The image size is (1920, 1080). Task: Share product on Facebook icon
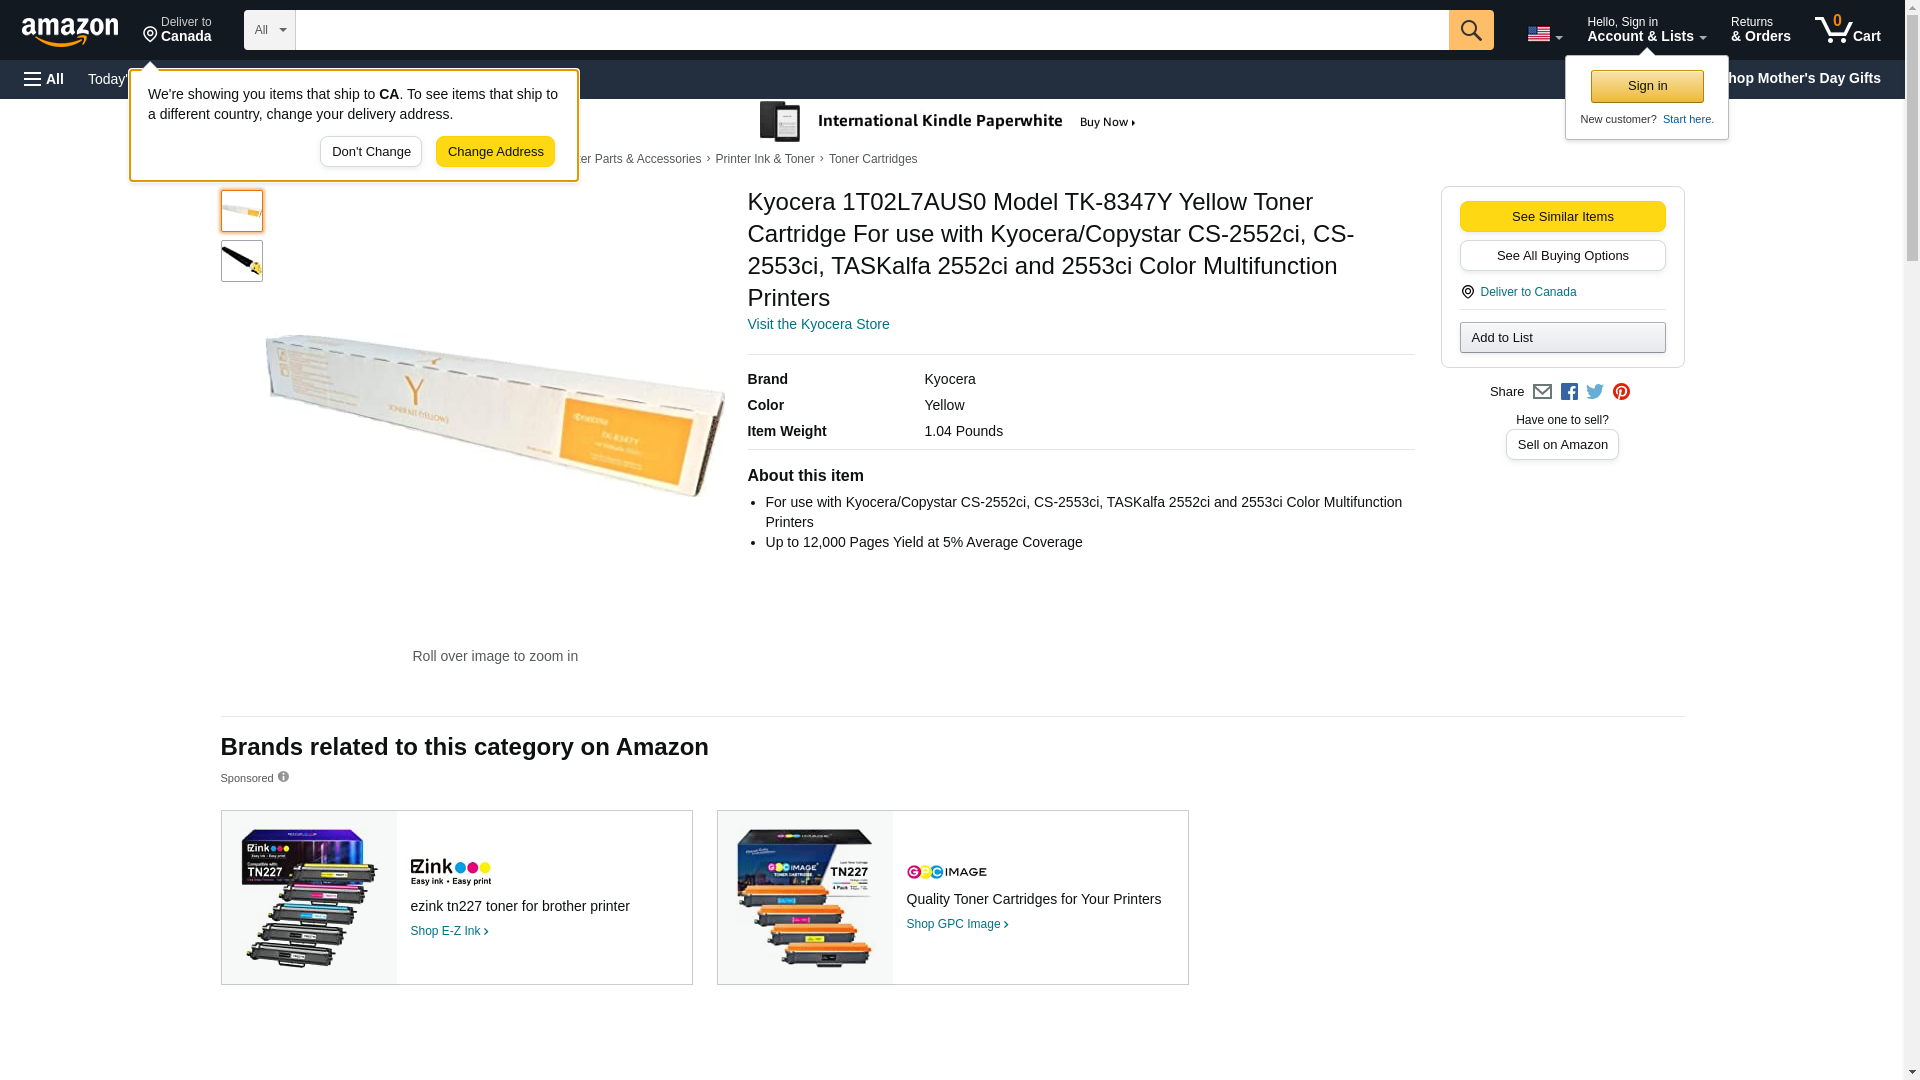point(1569,392)
